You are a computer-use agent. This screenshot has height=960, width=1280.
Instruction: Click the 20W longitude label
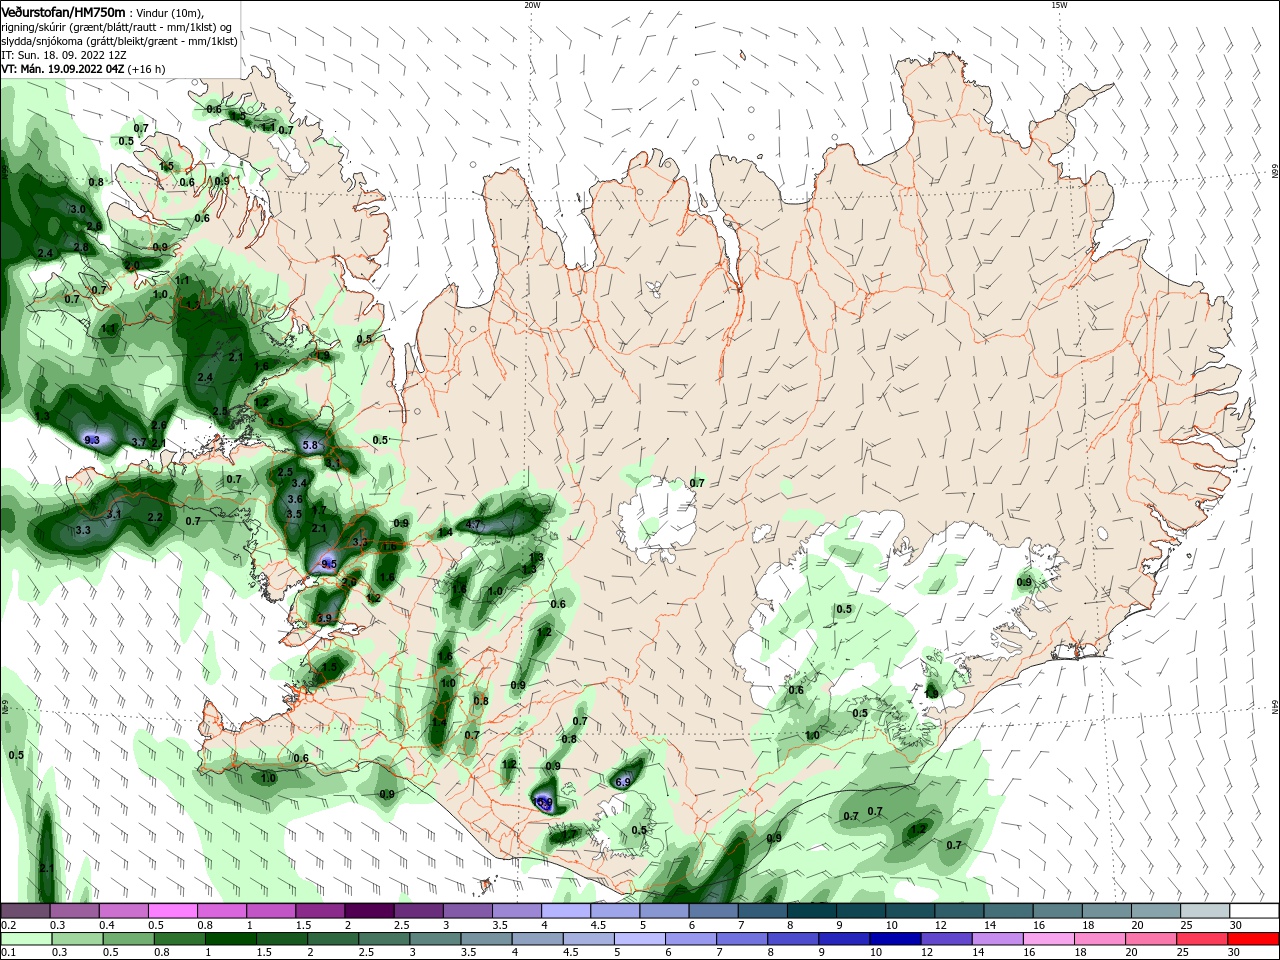tap(532, 5)
